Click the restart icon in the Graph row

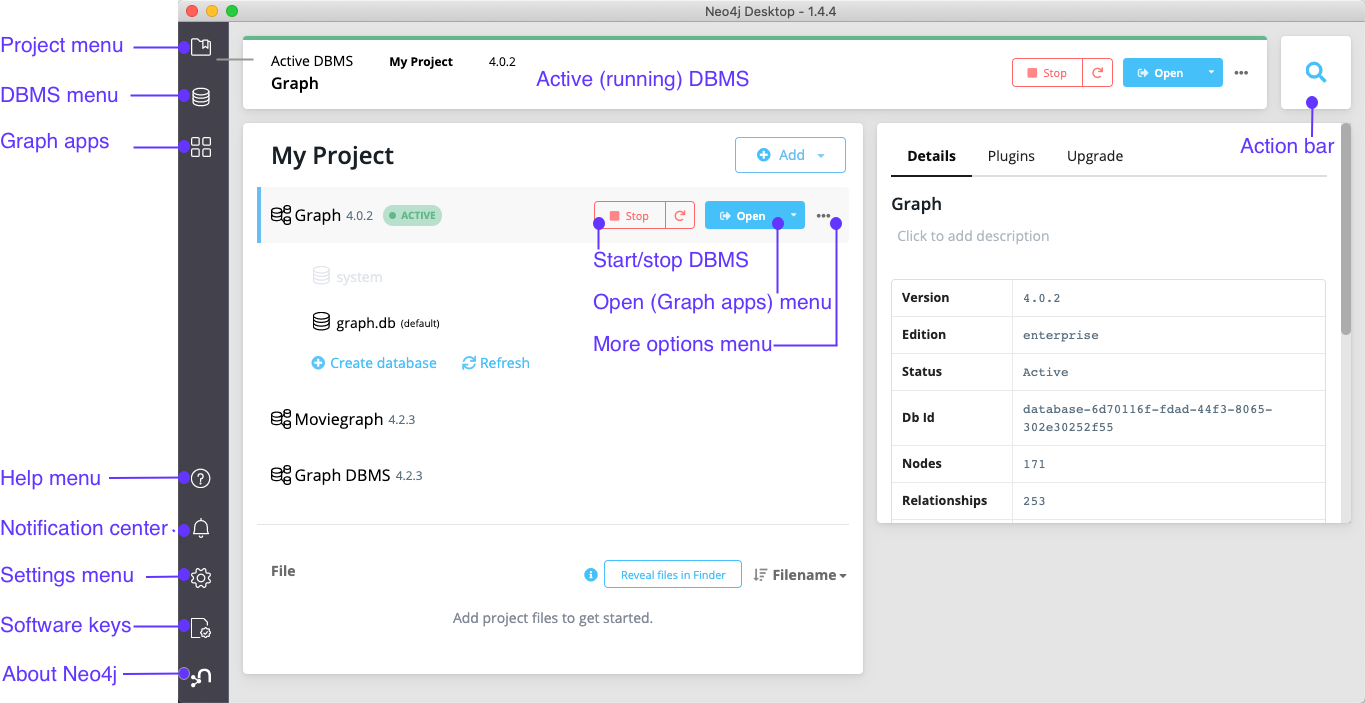click(x=680, y=216)
